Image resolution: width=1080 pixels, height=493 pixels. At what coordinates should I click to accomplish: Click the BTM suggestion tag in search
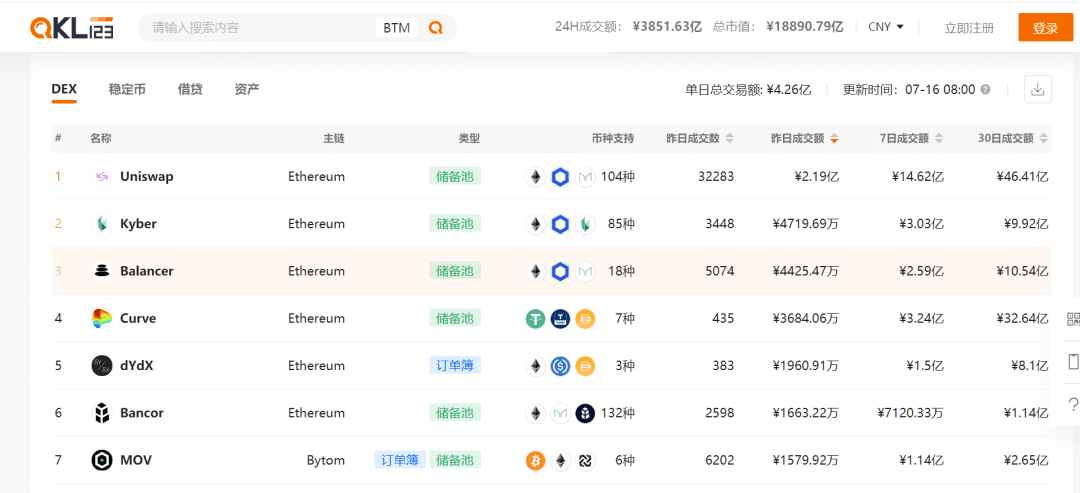[397, 28]
